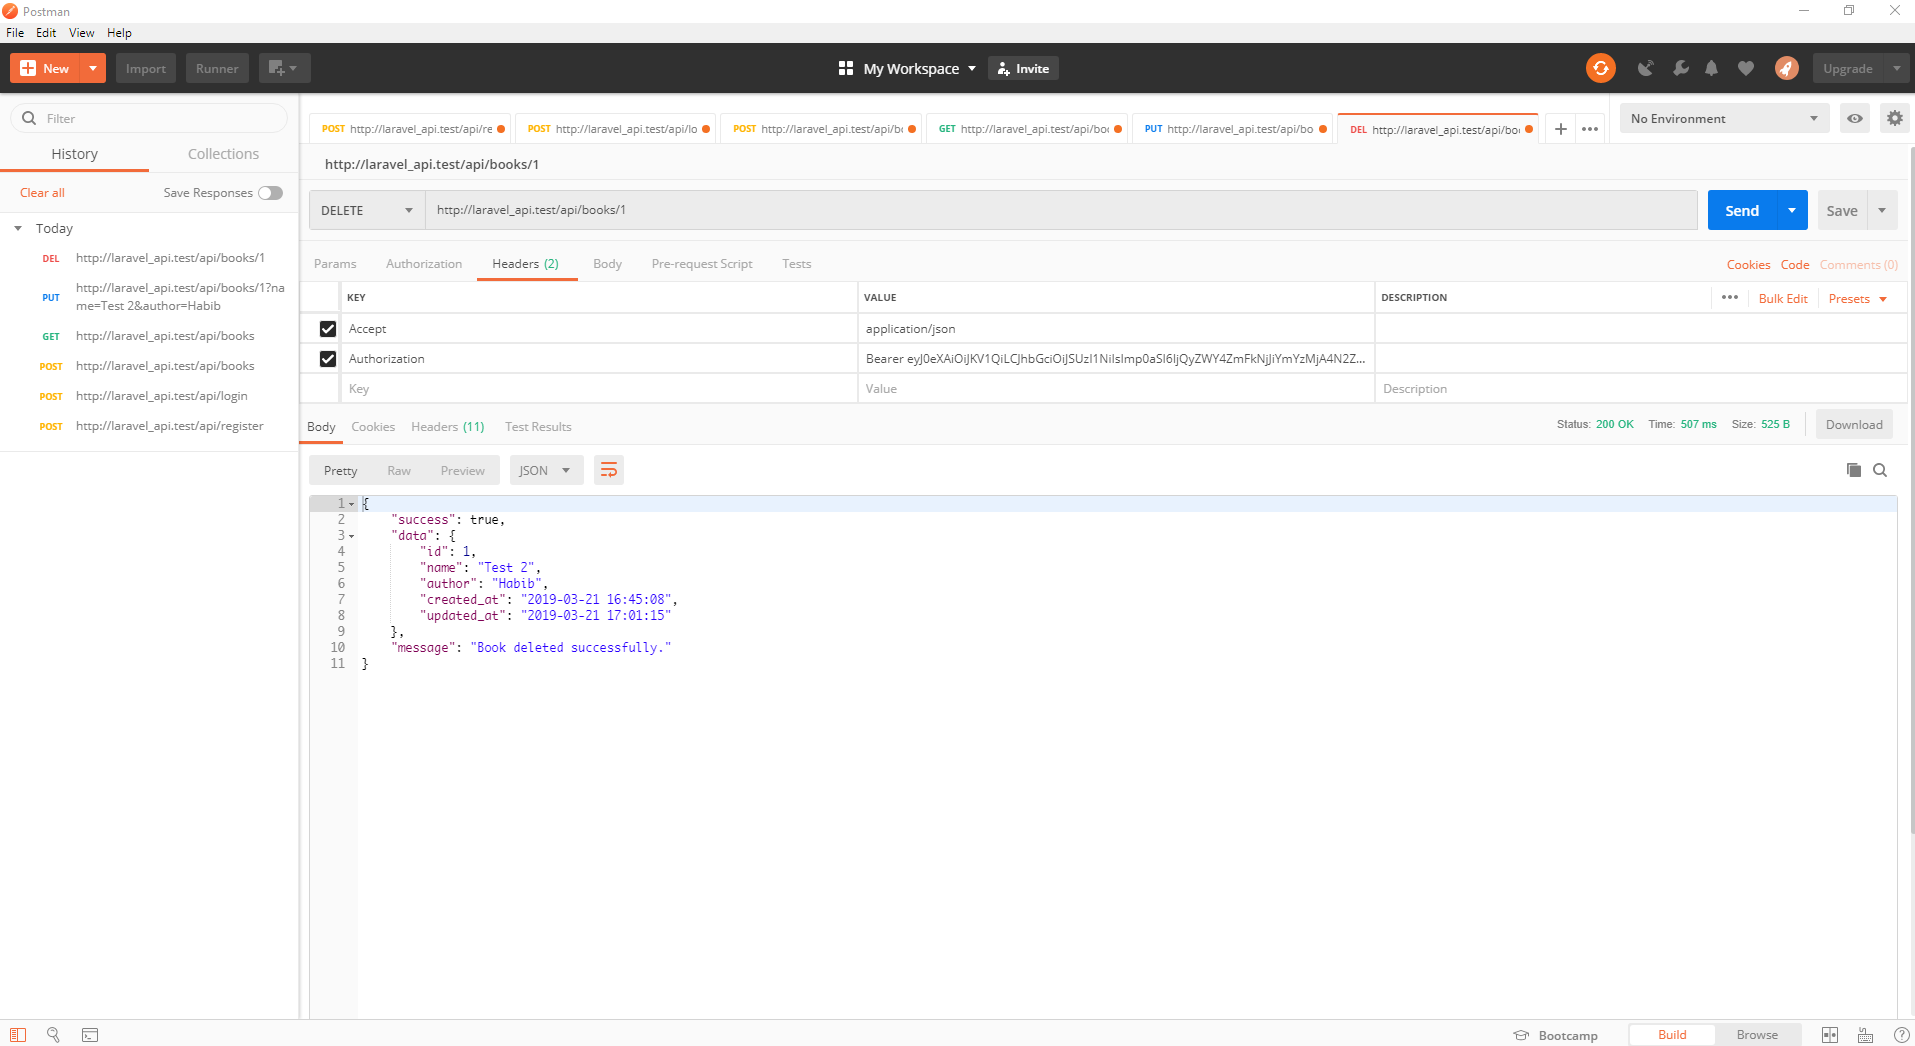Open headers column options ellipsis

1730,297
